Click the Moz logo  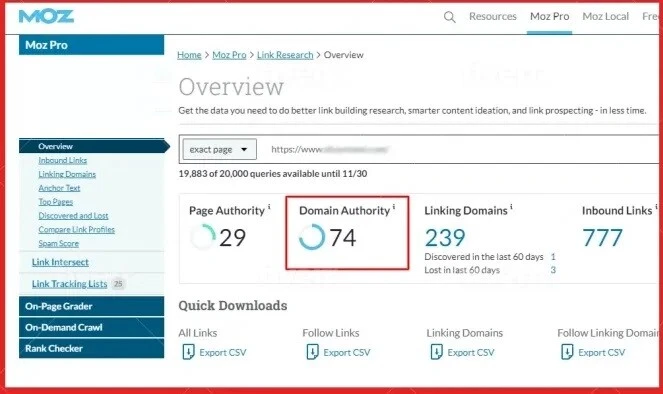pyautogui.click(x=46, y=16)
